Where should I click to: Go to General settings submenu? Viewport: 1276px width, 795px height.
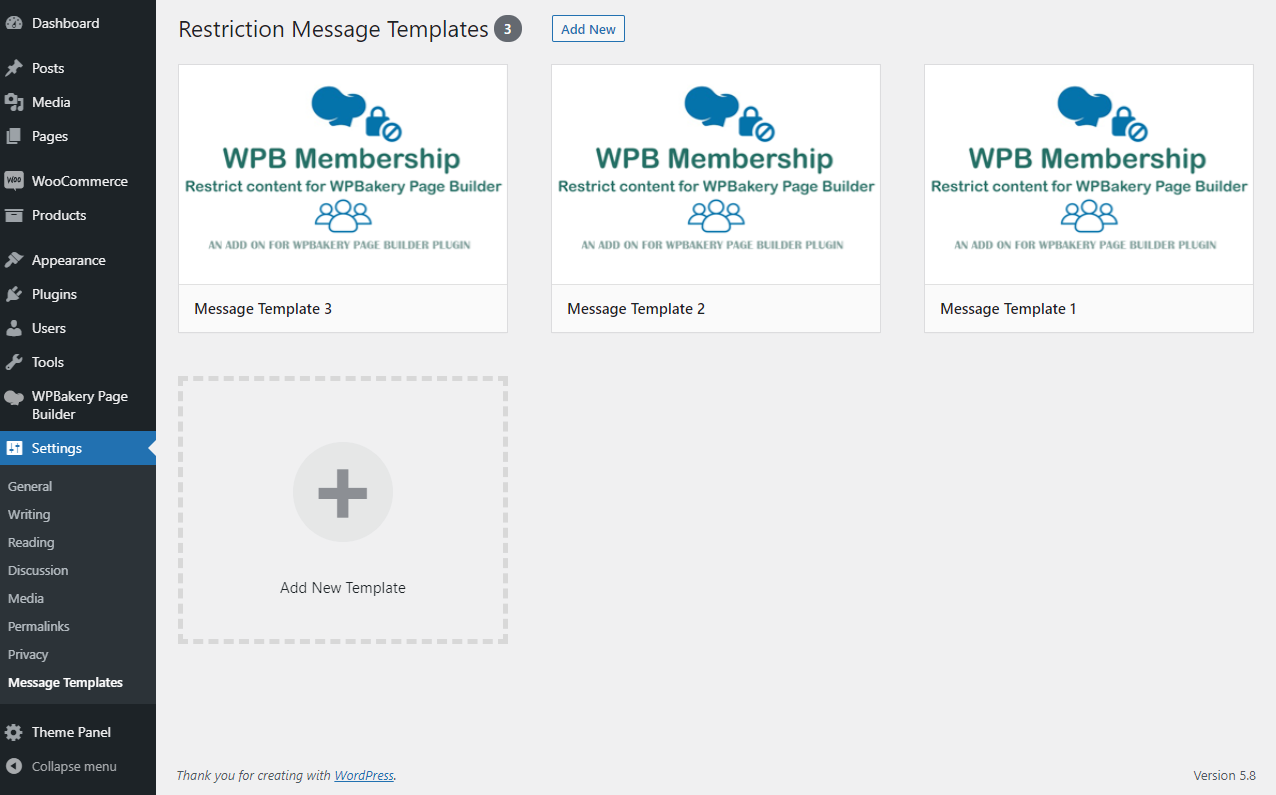(30, 486)
